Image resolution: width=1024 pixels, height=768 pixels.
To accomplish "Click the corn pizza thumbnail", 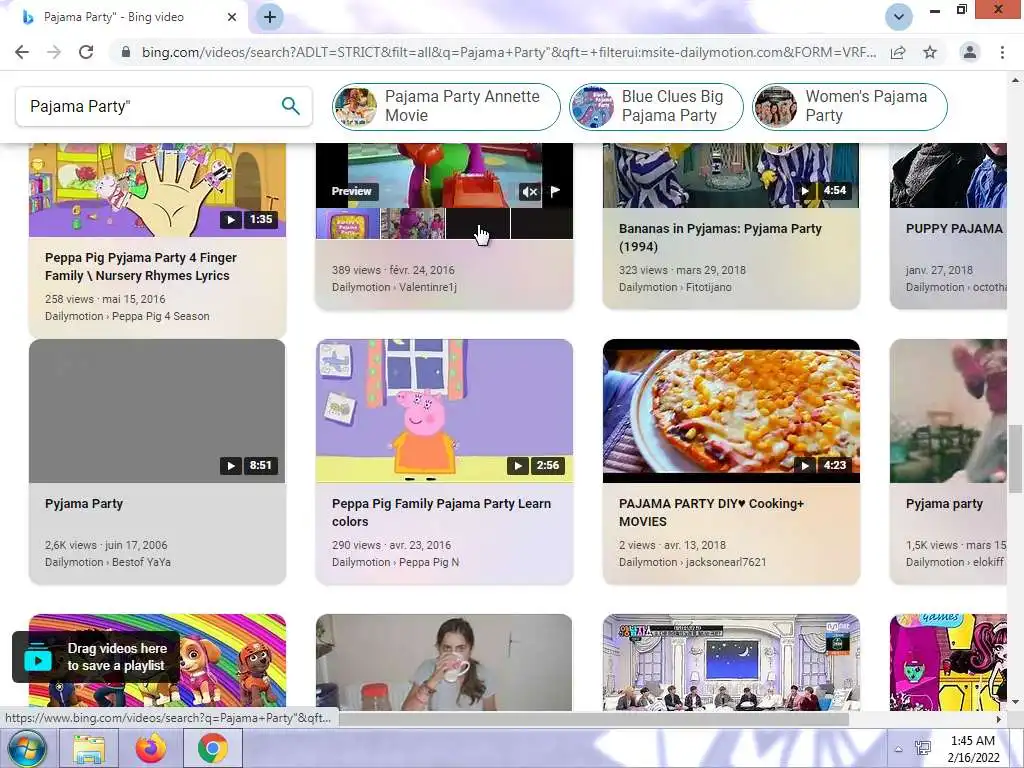I will pyautogui.click(x=731, y=411).
